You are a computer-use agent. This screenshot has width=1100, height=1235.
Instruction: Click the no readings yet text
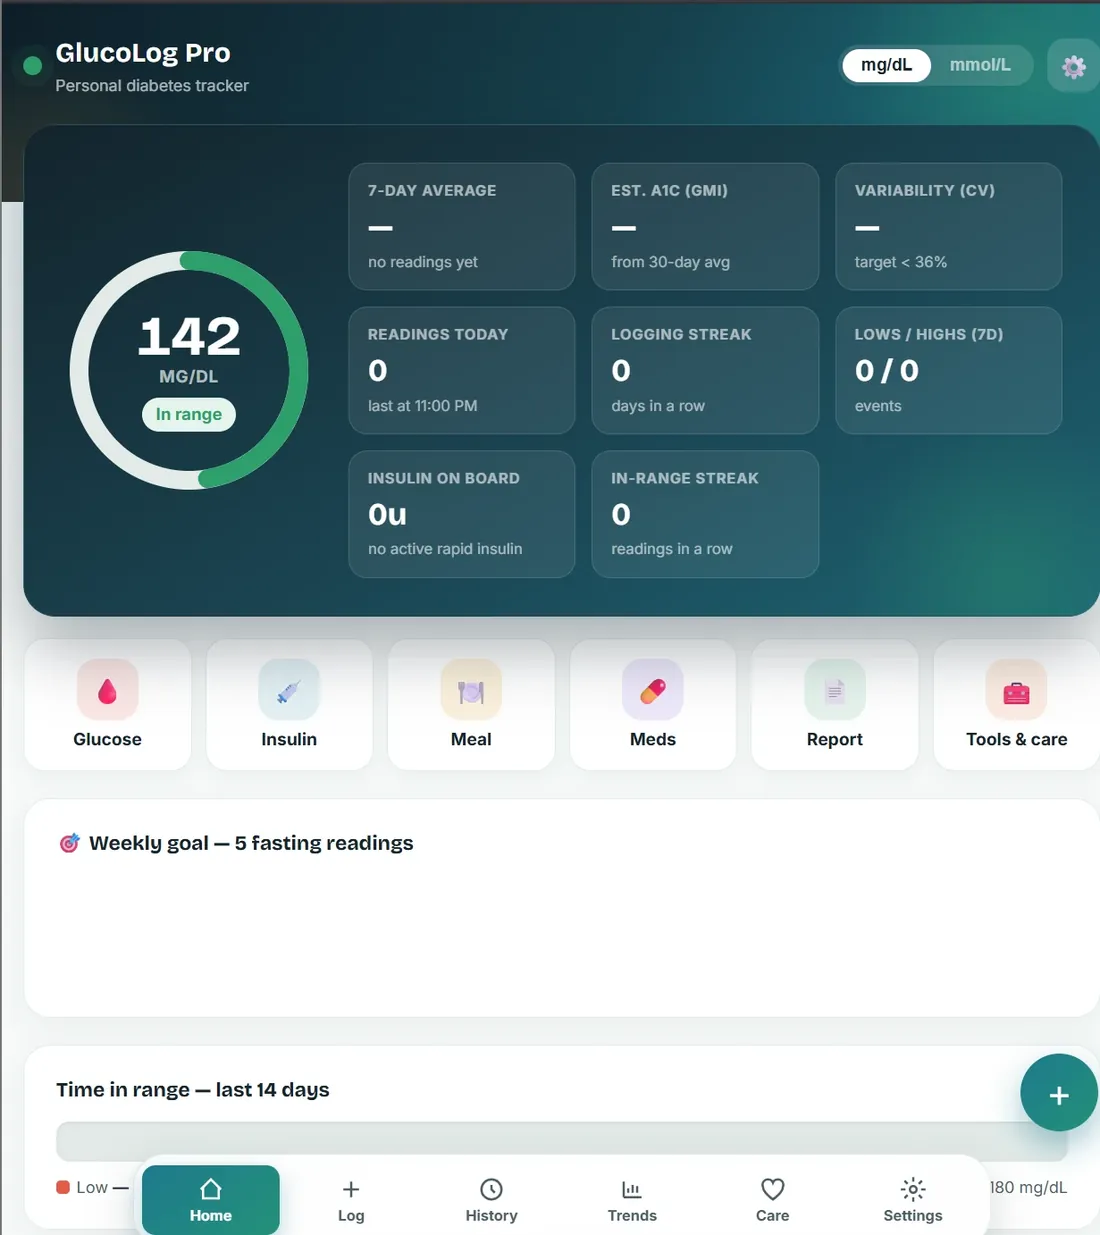(423, 262)
